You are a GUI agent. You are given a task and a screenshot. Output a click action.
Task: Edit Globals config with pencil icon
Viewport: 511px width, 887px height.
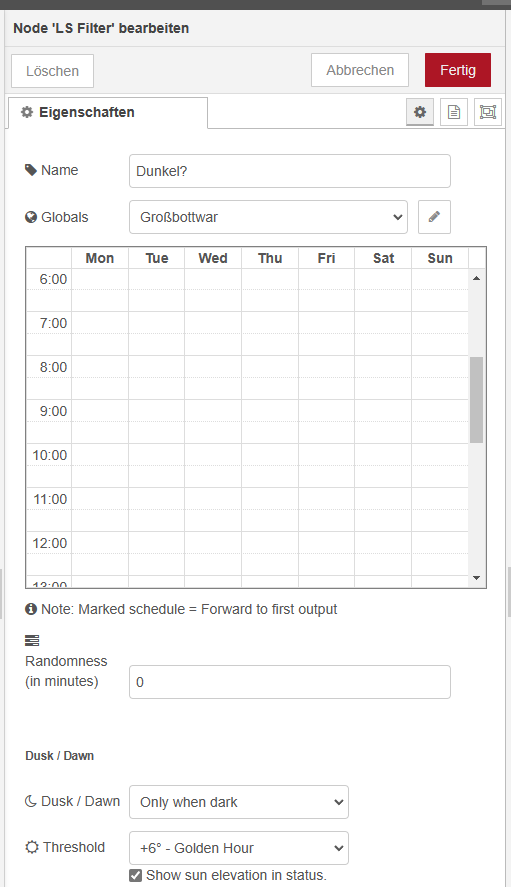(x=434, y=217)
